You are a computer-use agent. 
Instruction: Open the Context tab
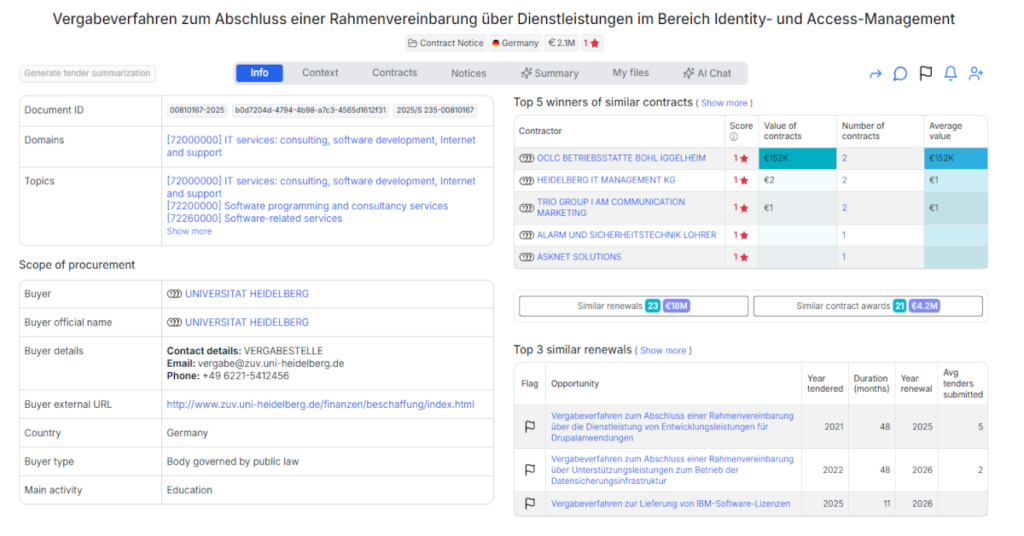pyautogui.click(x=320, y=73)
